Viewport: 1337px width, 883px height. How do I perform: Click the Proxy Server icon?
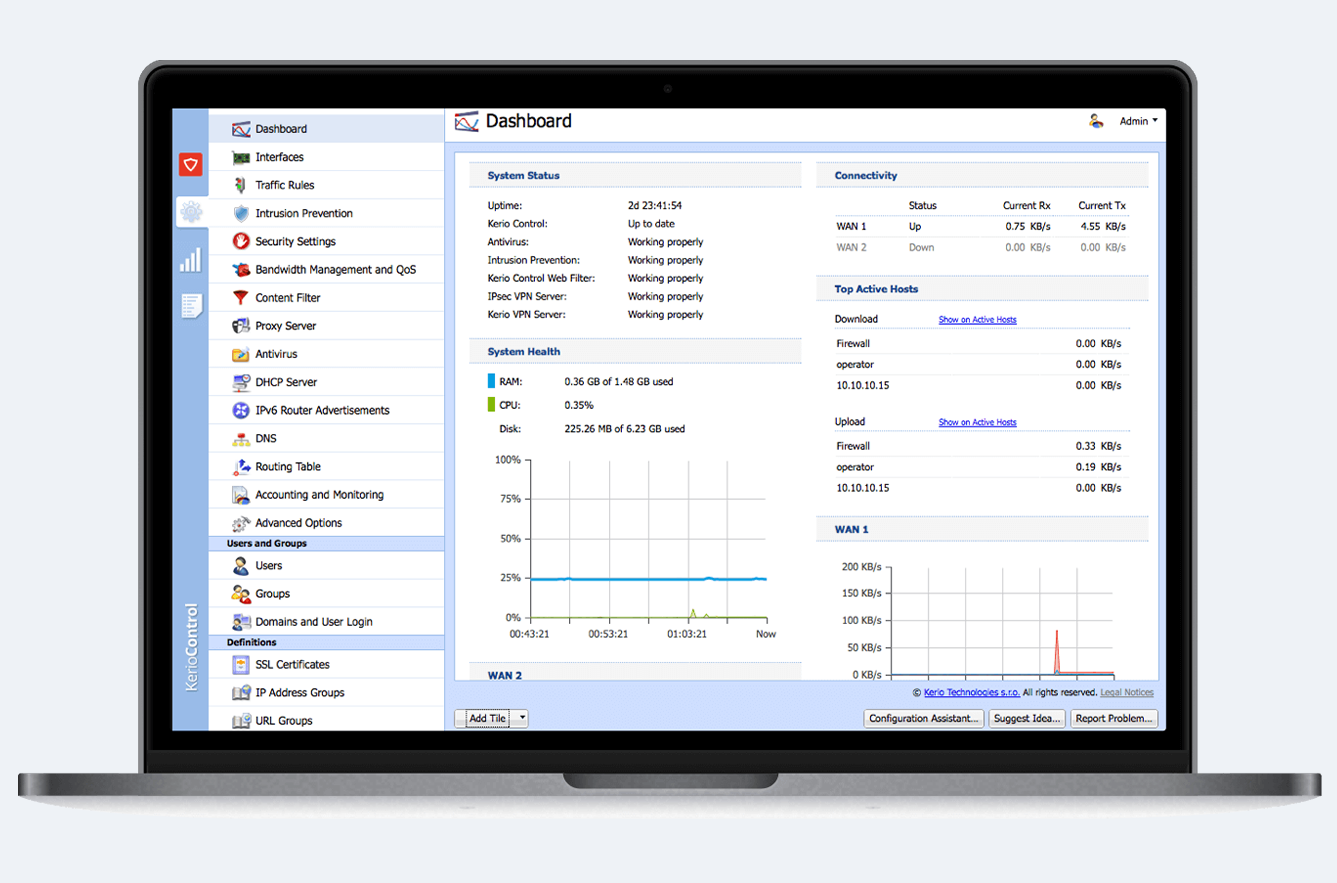pos(241,325)
